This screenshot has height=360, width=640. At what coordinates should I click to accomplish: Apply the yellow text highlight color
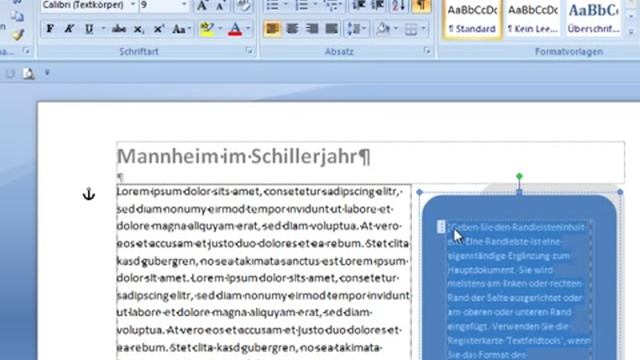pyautogui.click(x=207, y=29)
